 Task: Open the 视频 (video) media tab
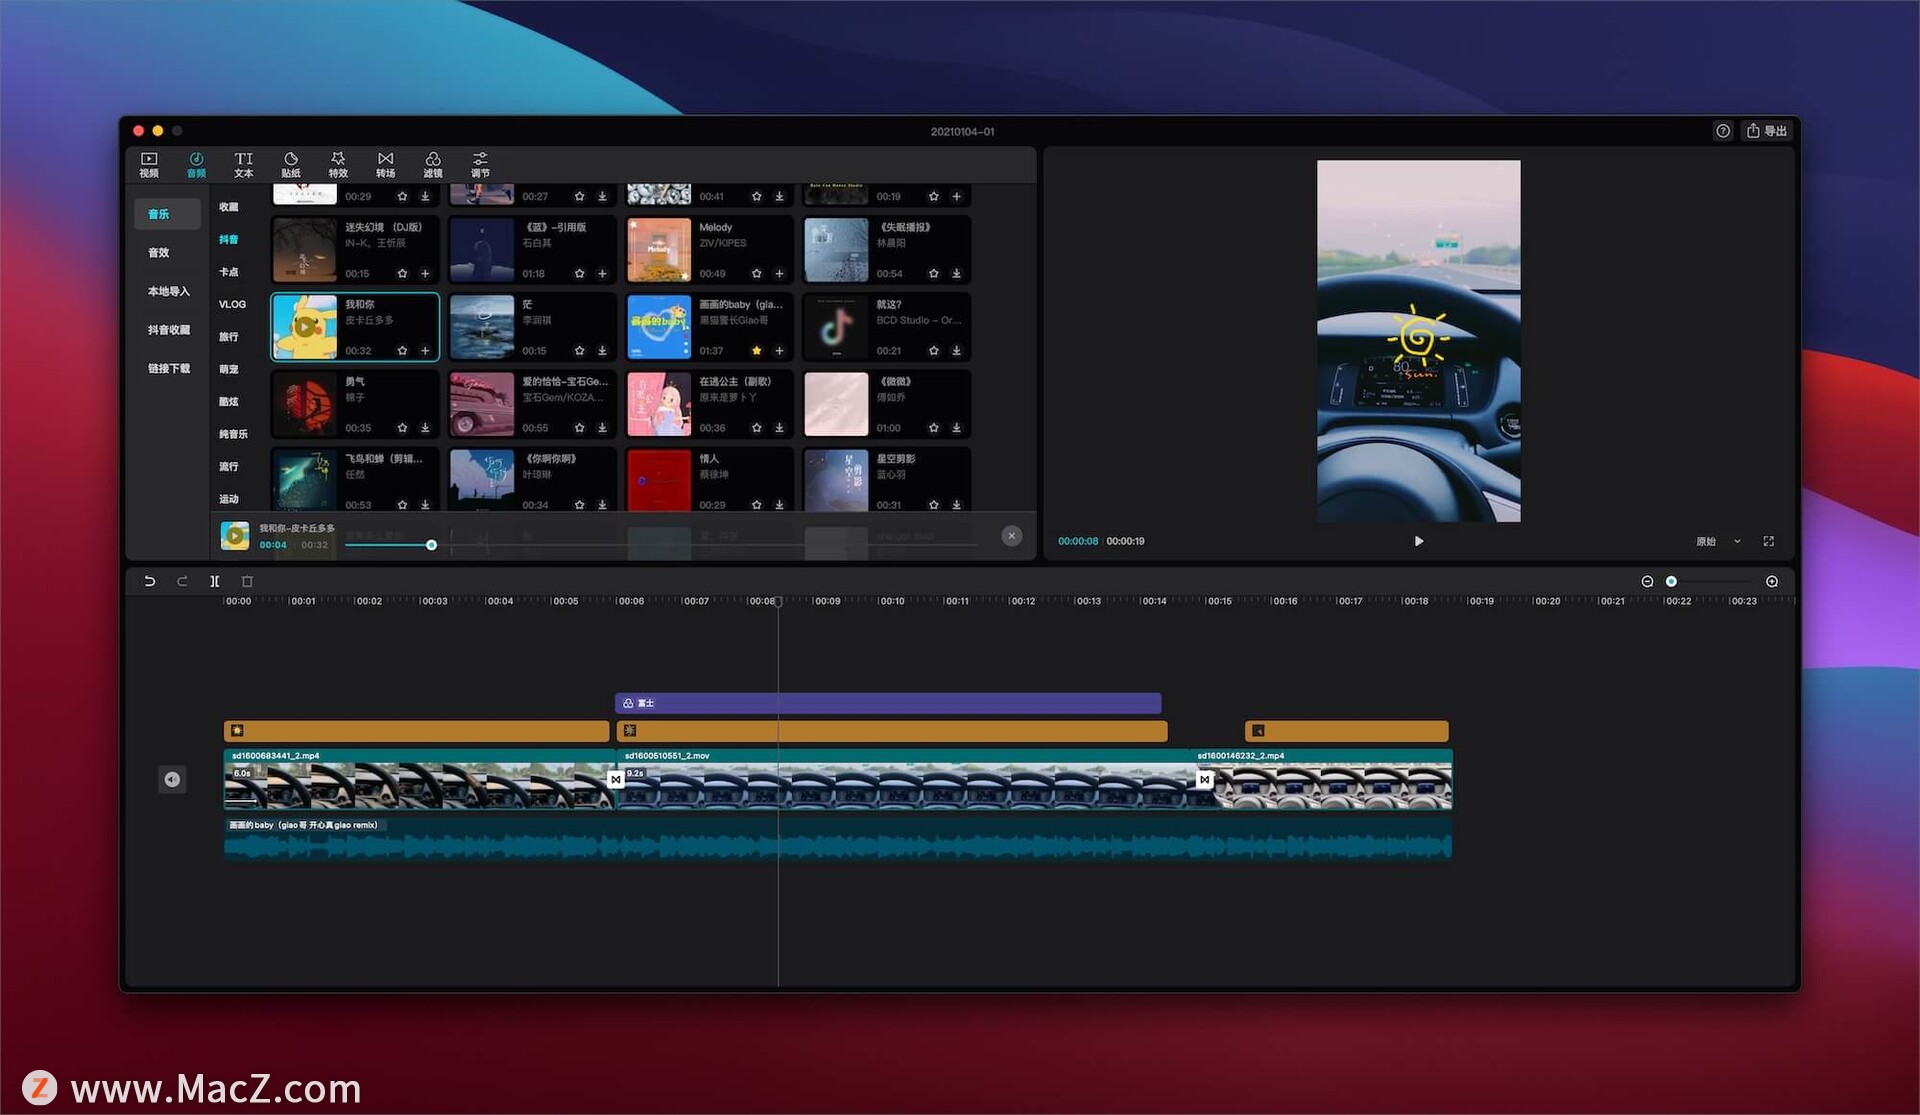pos(149,165)
